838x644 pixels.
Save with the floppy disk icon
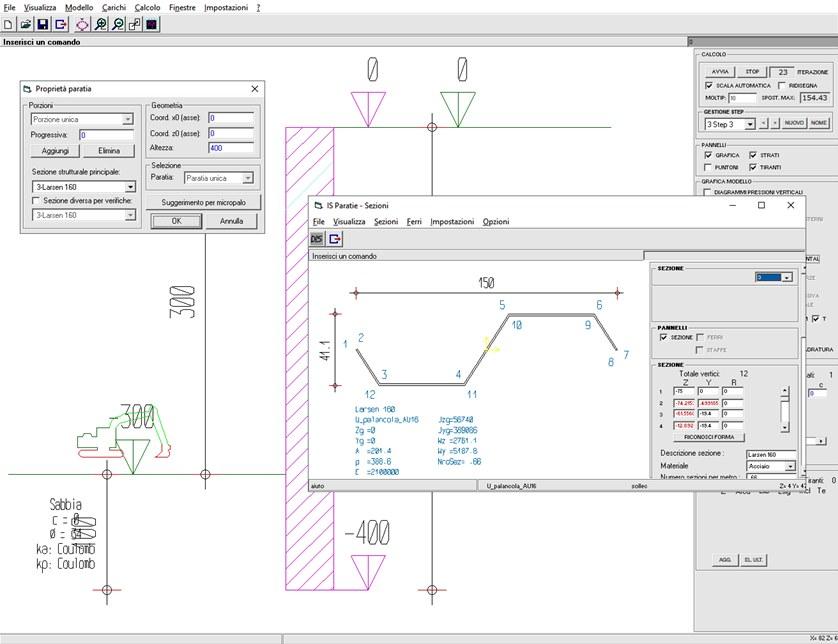[43, 24]
